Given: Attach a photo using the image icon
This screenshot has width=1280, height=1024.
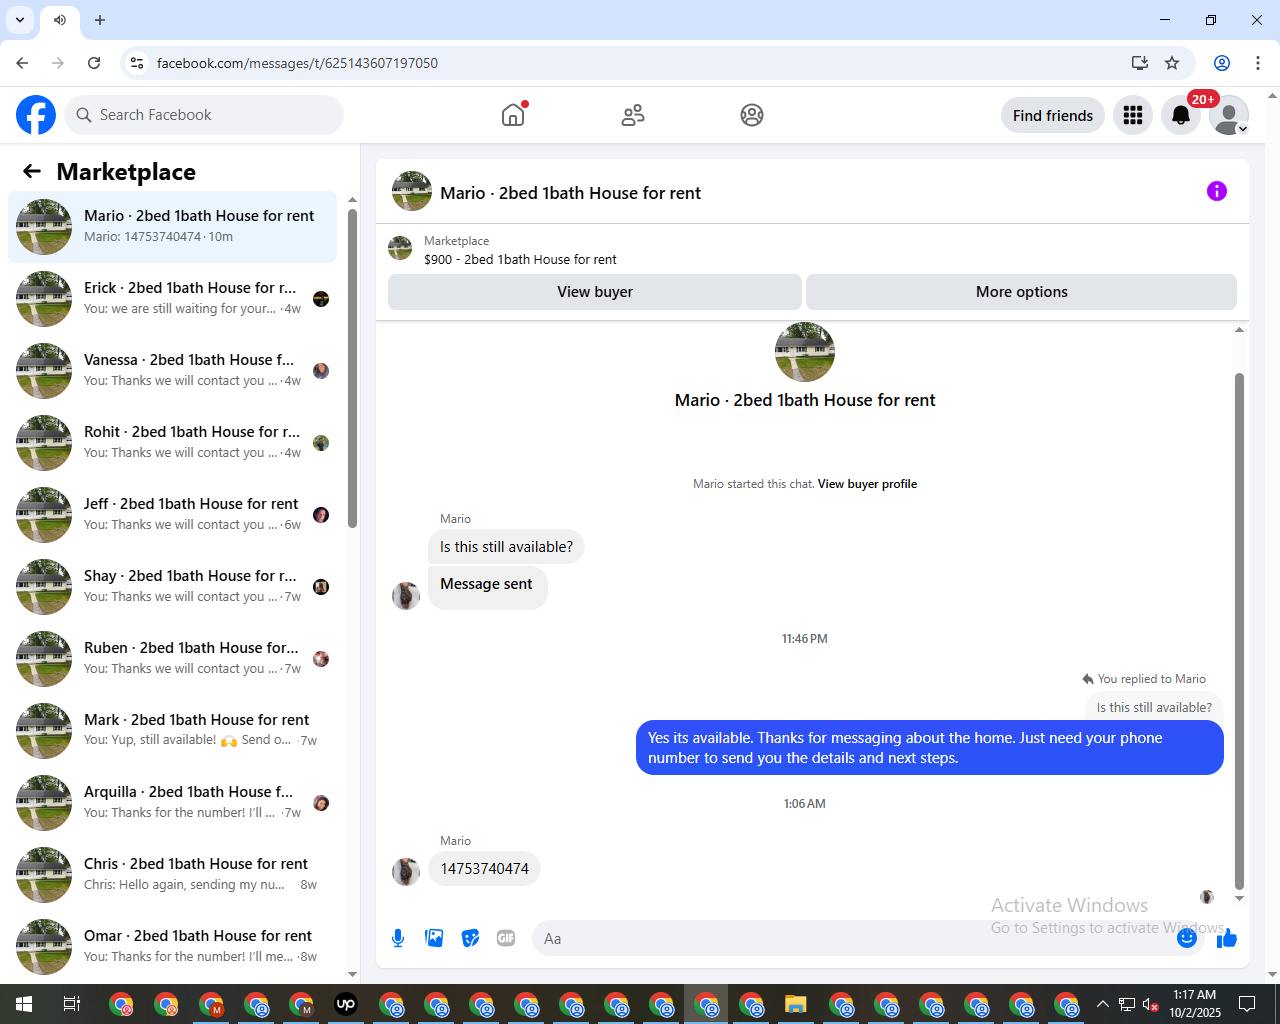Looking at the screenshot, I should (434, 938).
